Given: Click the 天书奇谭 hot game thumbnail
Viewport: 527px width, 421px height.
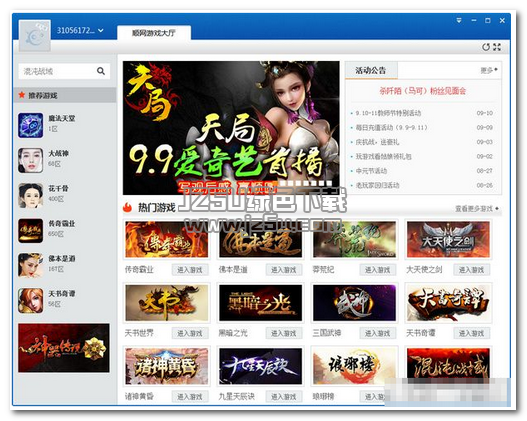Looking at the screenshot, I should point(448,303).
